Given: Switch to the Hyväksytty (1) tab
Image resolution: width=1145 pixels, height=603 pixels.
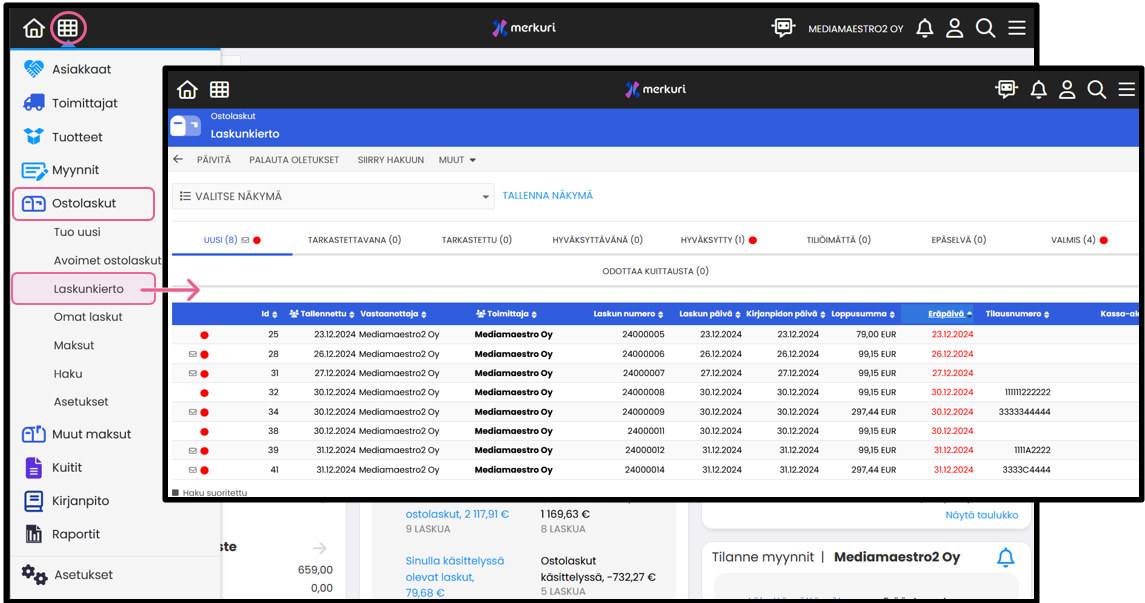Looking at the screenshot, I should click(x=713, y=240).
